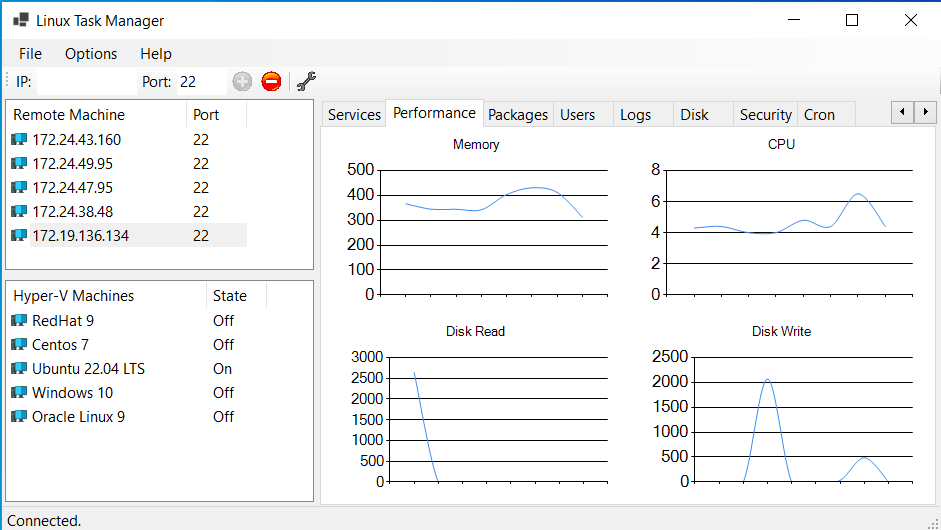Open the Options menu
This screenshot has height=530, width=941.
[x=91, y=54]
